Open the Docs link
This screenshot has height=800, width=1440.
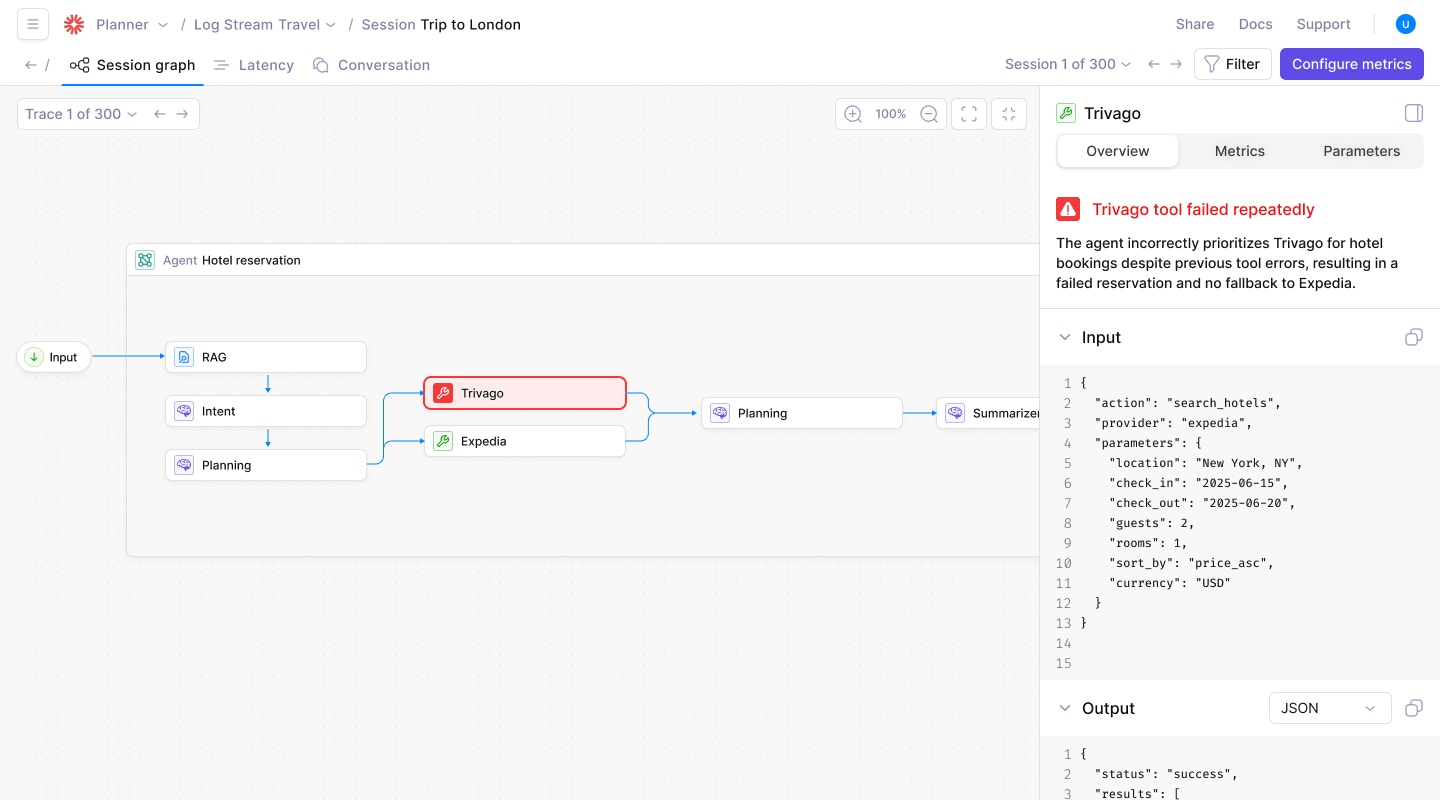tap(1256, 24)
